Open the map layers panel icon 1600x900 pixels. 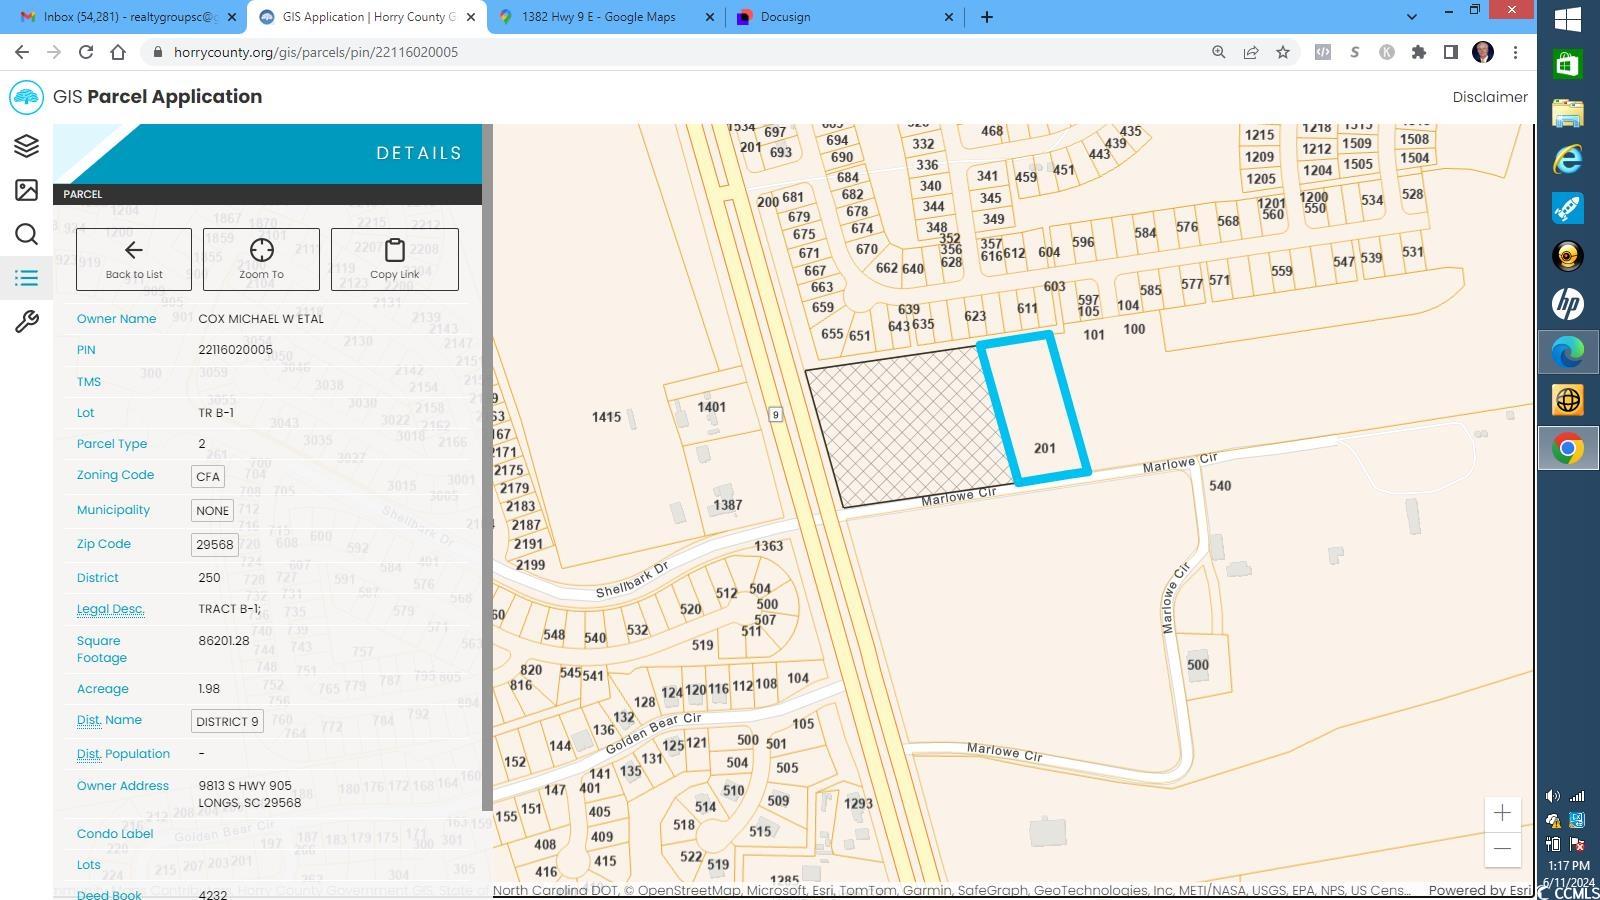coord(26,146)
